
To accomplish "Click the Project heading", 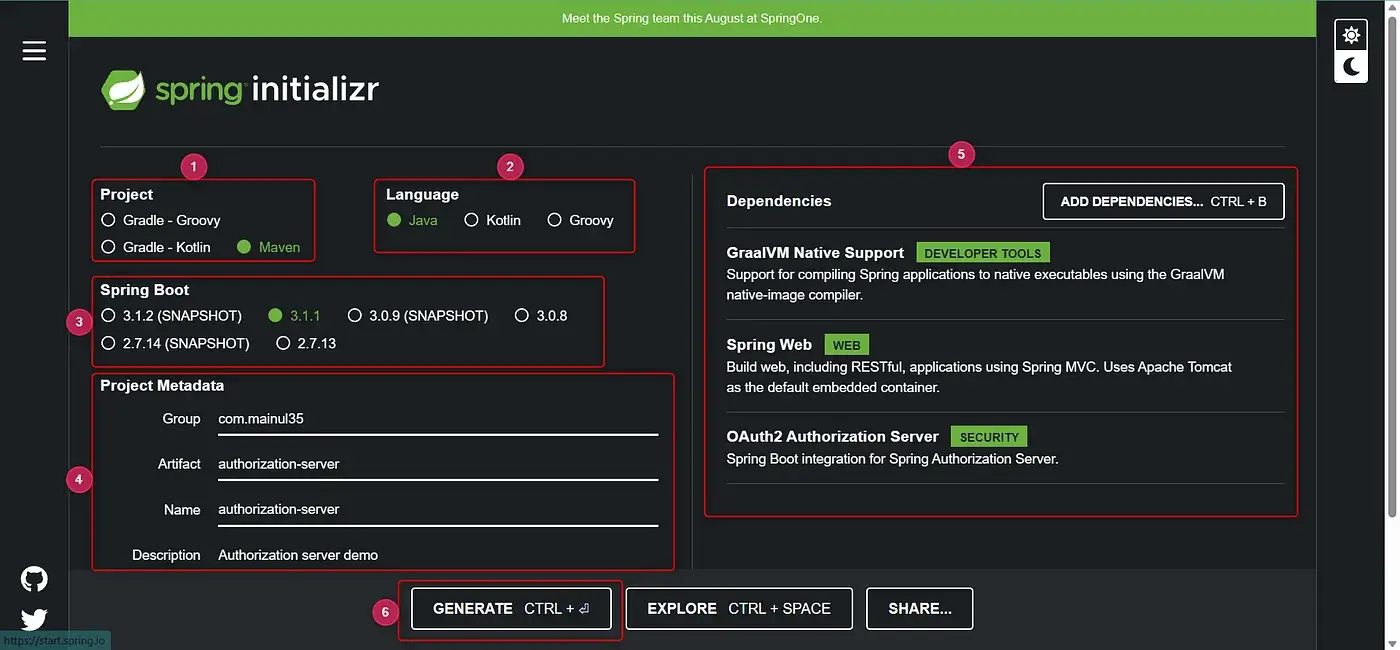I will pyautogui.click(x=127, y=195).
